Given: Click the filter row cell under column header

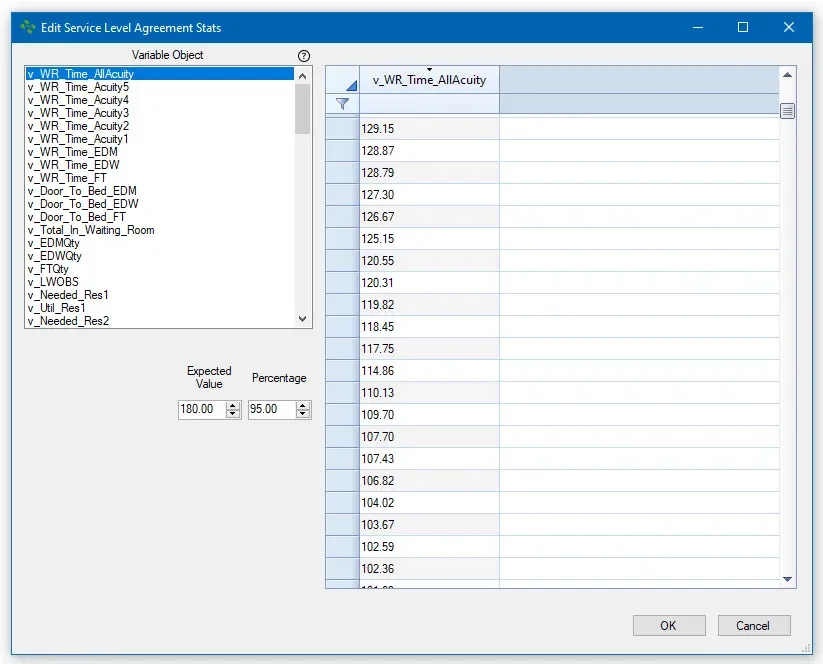Looking at the screenshot, I should pyautogui.click(x=429, y=104).
